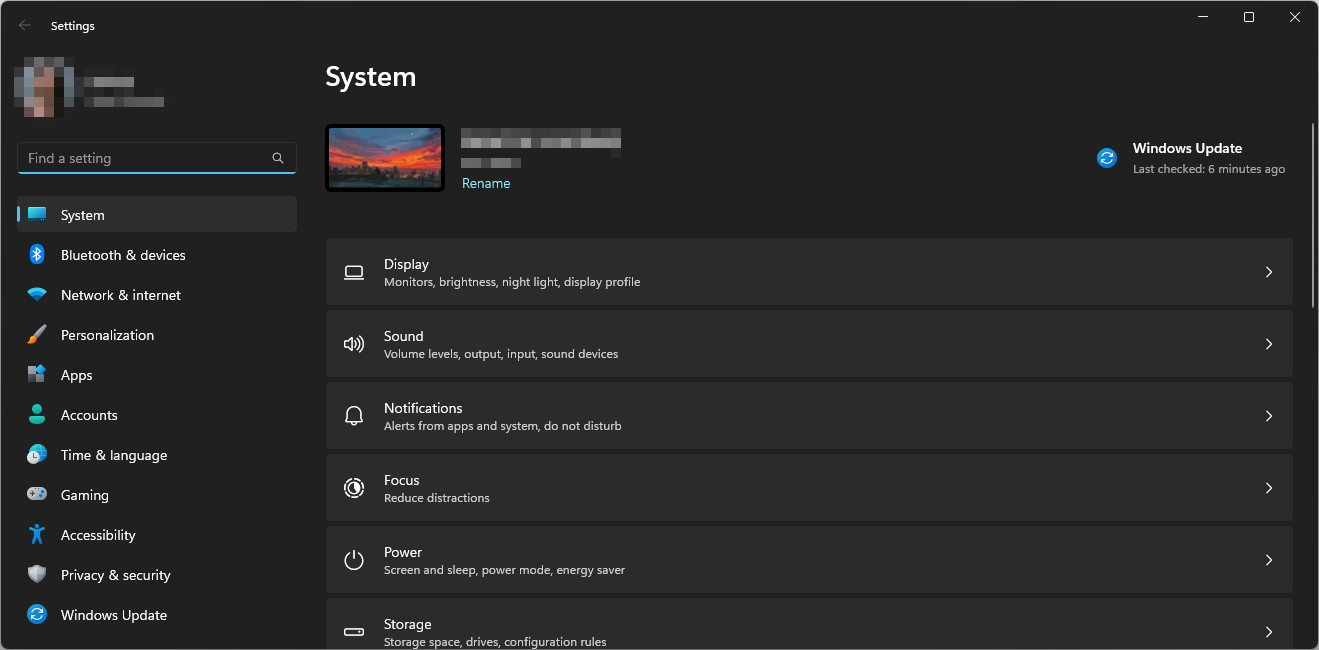Image resolution: width=1319 pixels, height=650 pixels.
Task: Click the Network & internet Wi-Fi icon
Action: [37, 295]
